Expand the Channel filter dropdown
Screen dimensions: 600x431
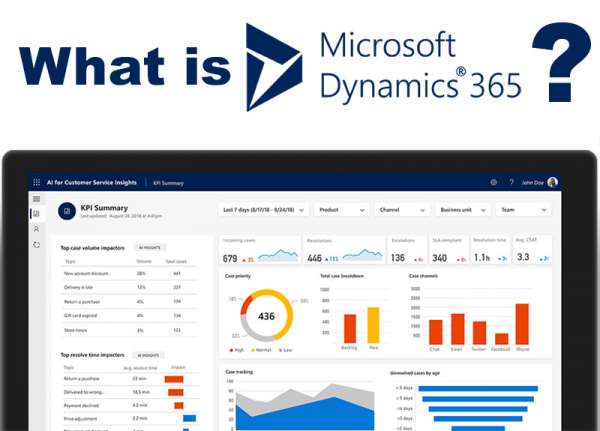(402, 210)
